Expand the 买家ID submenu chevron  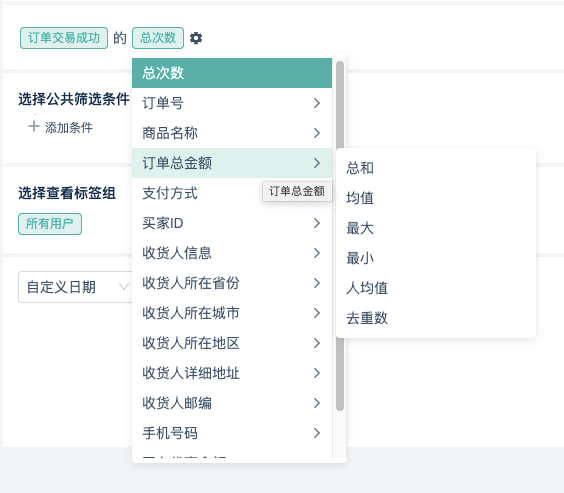[x=317, y=223]
